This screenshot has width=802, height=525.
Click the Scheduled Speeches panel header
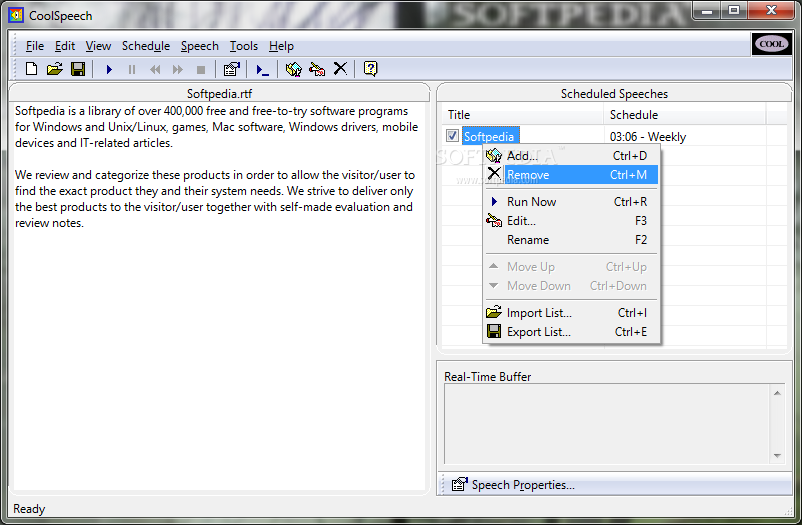pos(614,94)
